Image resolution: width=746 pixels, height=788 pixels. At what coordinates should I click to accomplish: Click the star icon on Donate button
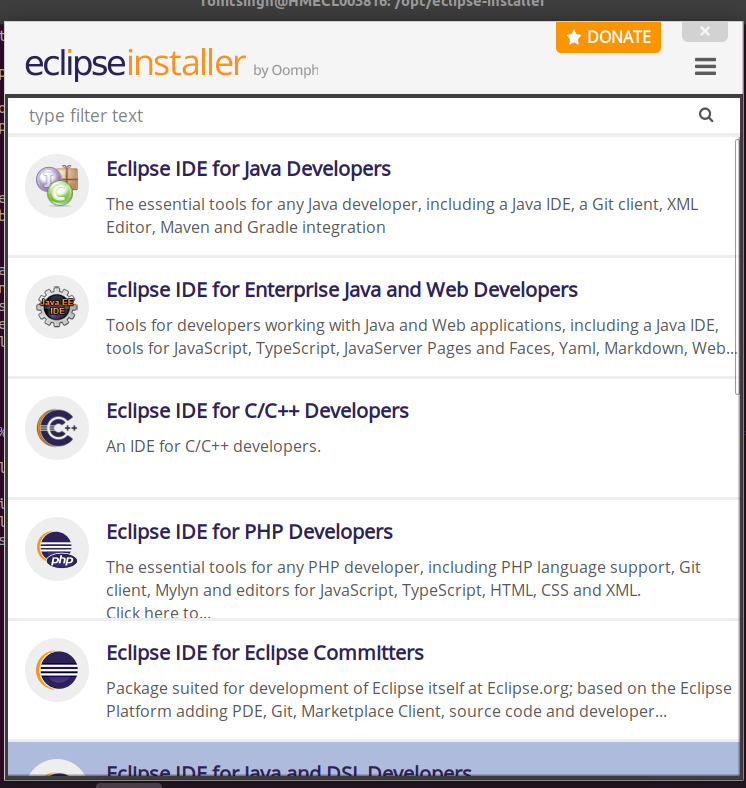coord(574,37)
